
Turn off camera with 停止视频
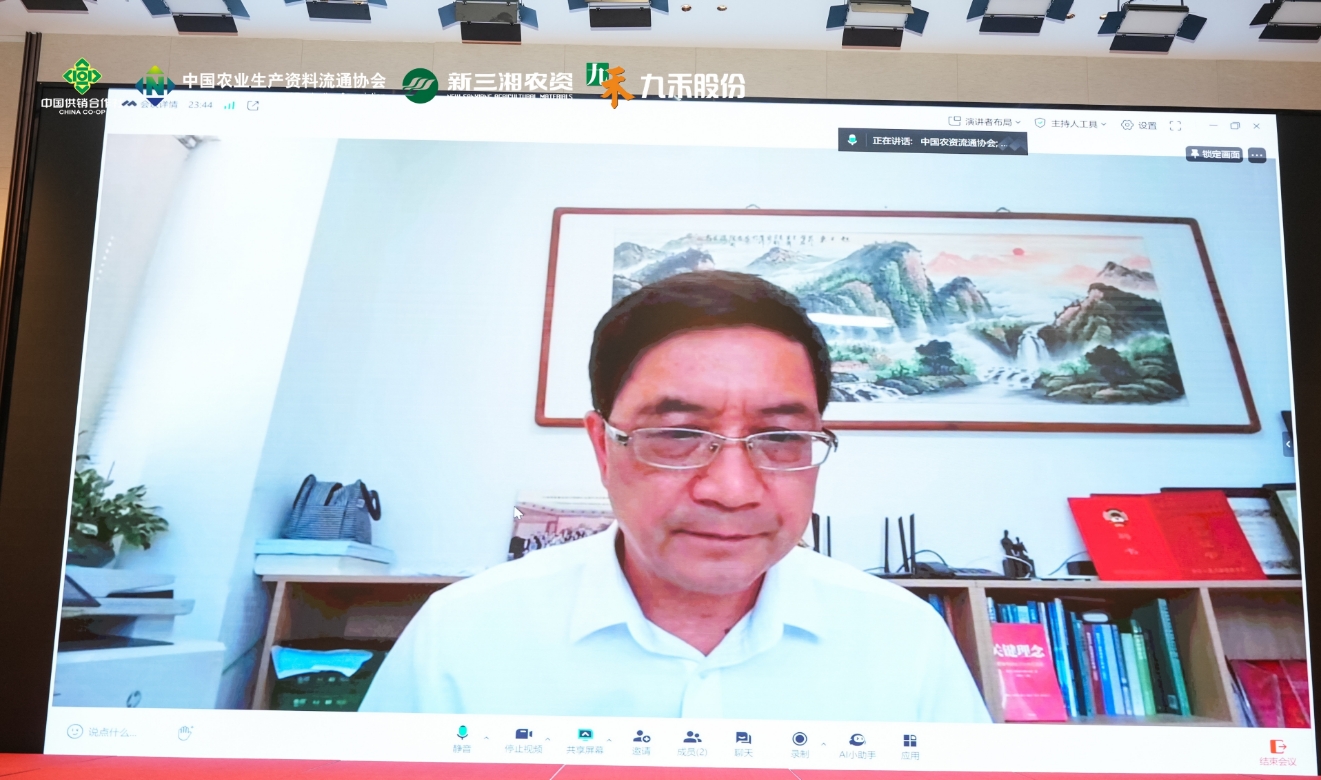tap(524, 741)
